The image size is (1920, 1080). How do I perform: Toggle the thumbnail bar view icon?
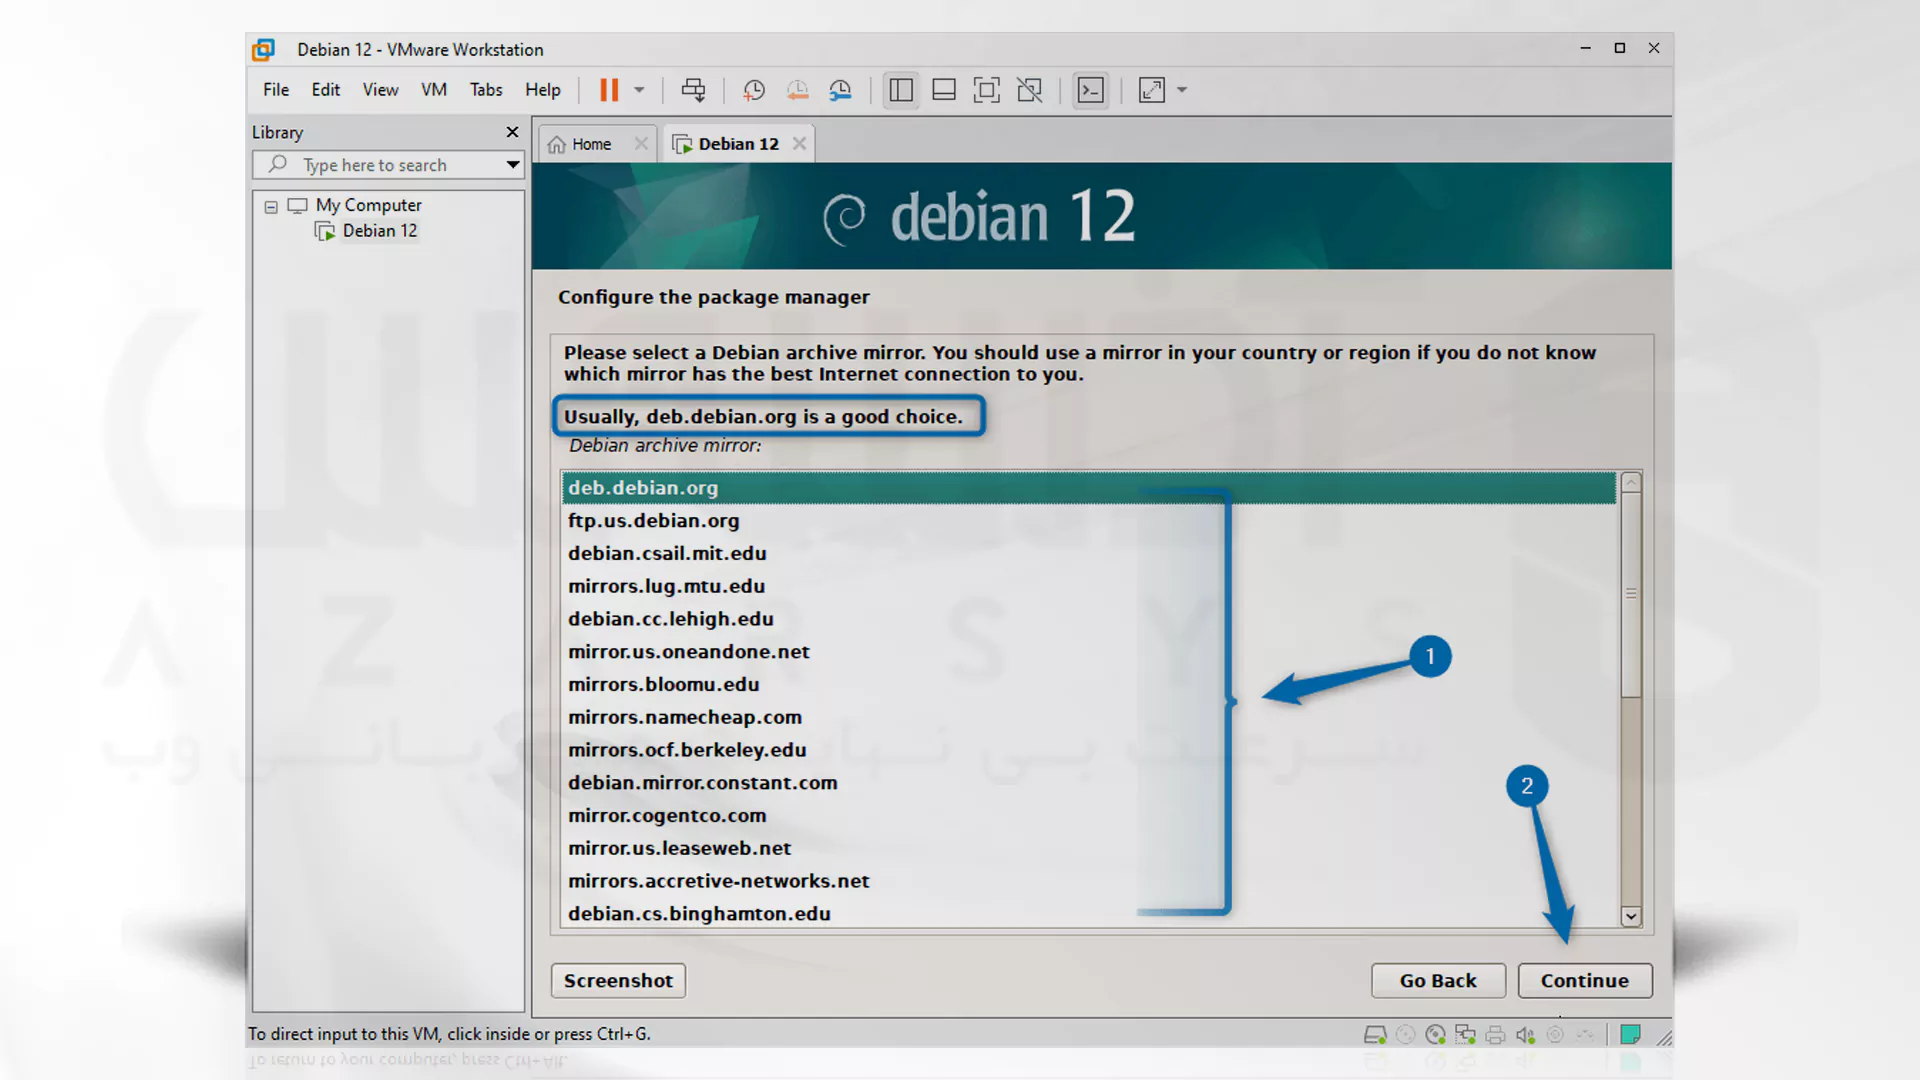click(944, 90)
